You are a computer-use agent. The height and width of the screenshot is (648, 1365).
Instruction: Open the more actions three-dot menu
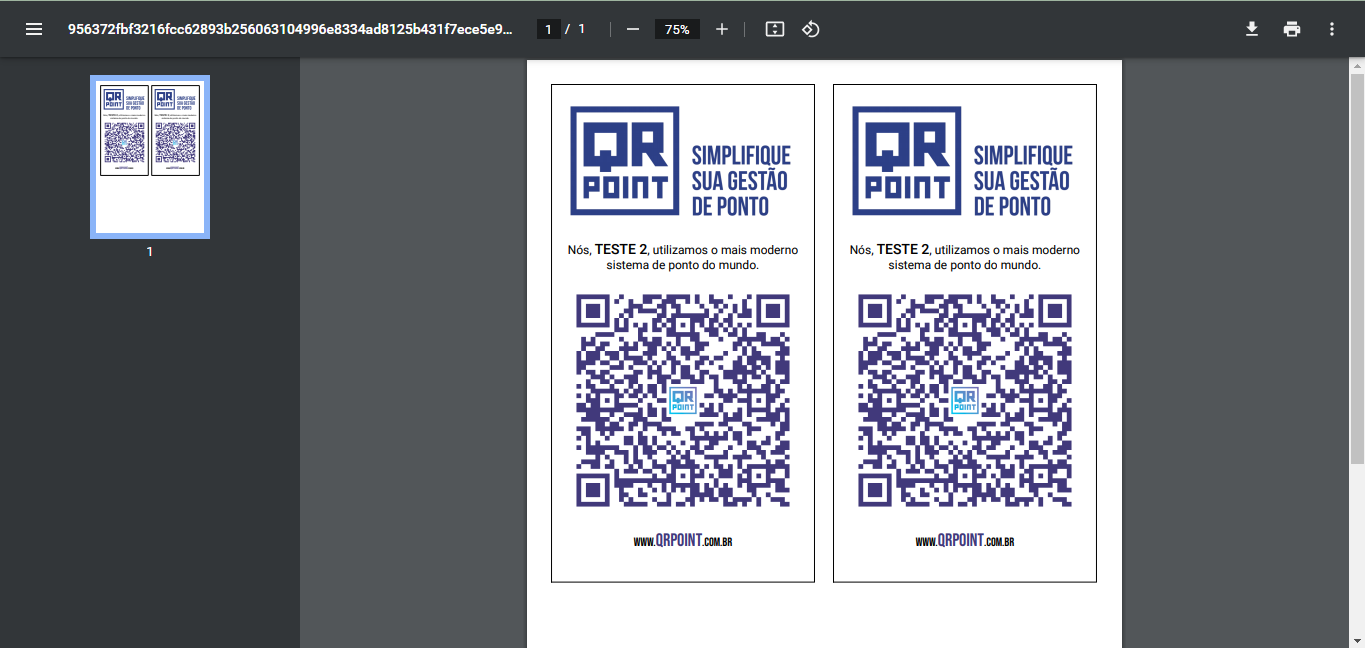coord(1332,29)
